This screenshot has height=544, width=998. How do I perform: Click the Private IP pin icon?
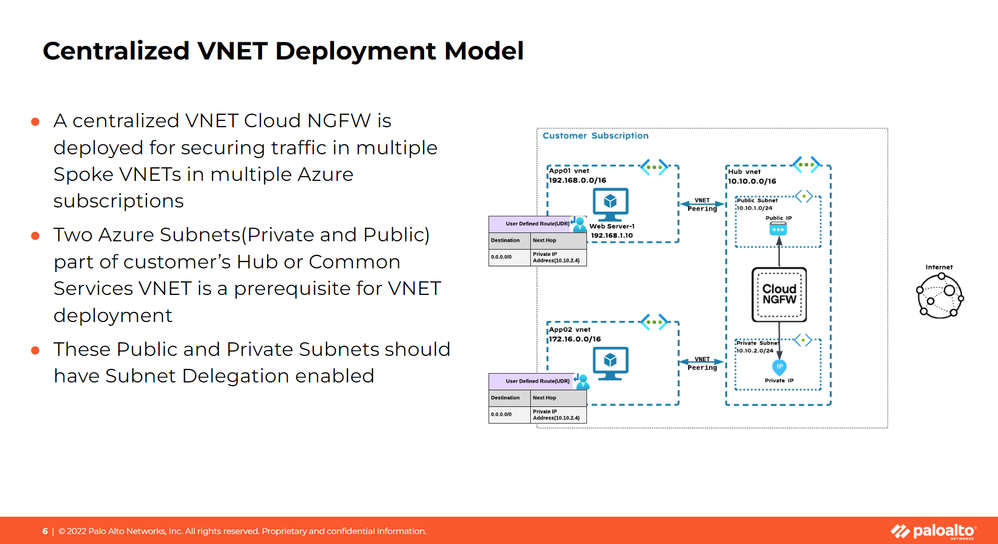pos(779,367)
